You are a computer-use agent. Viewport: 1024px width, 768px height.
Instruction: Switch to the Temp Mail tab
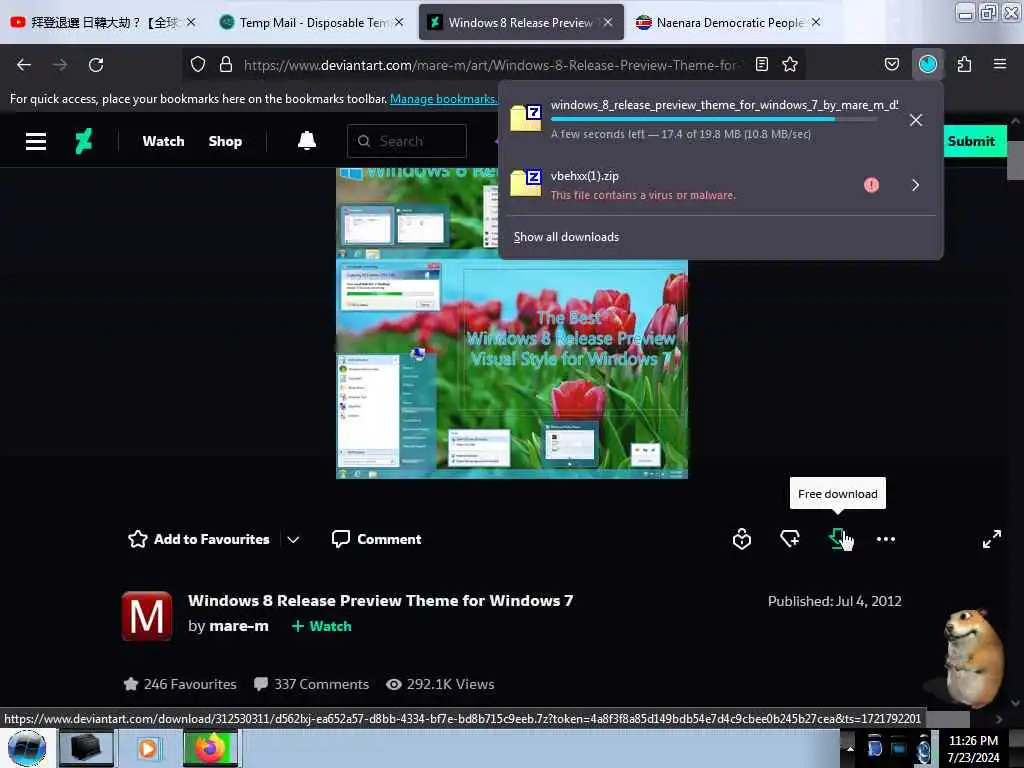pos(313,22)
